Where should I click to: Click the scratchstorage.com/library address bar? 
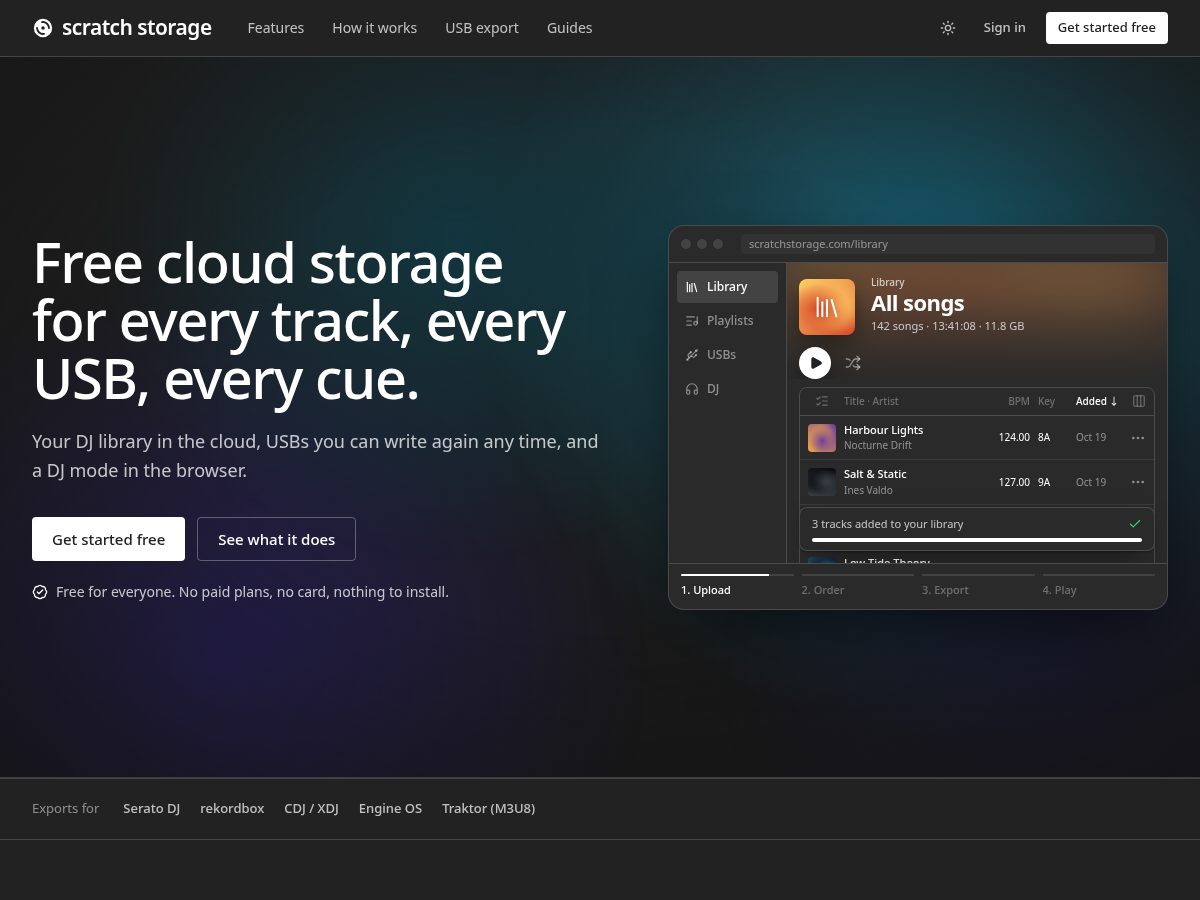point(948,244)
